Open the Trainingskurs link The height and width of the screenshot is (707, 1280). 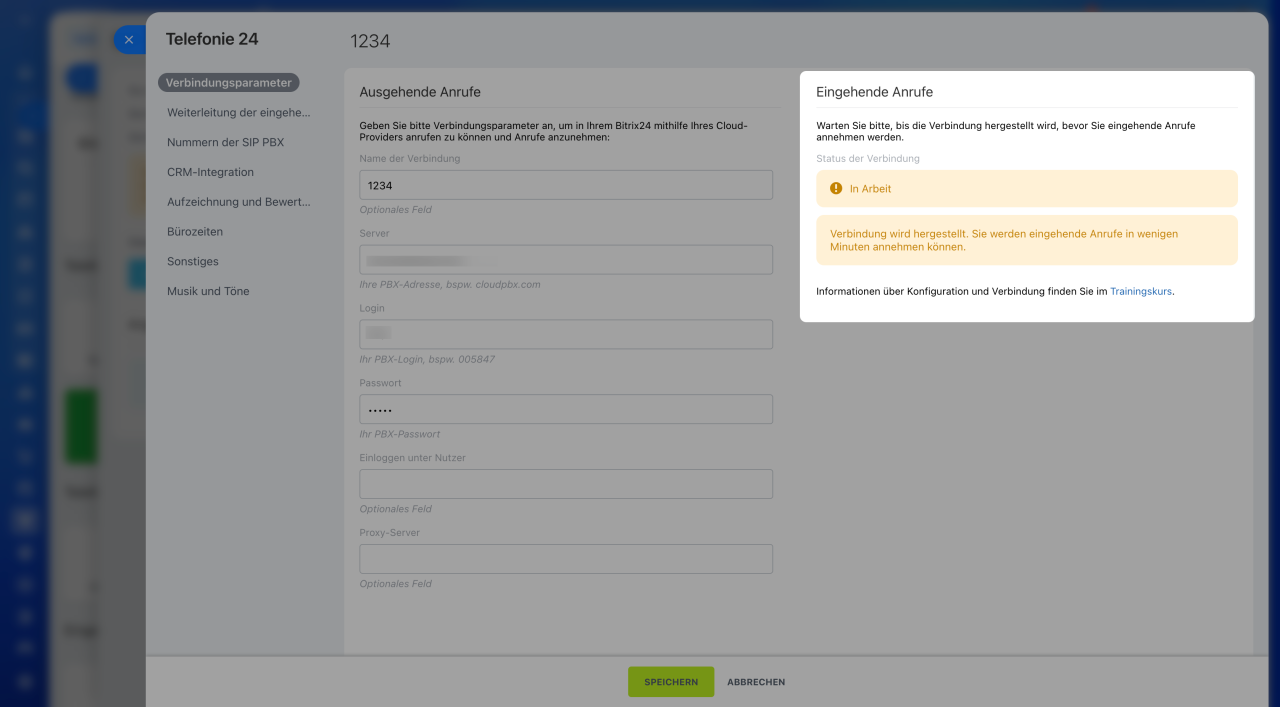tap(1141, 292)
